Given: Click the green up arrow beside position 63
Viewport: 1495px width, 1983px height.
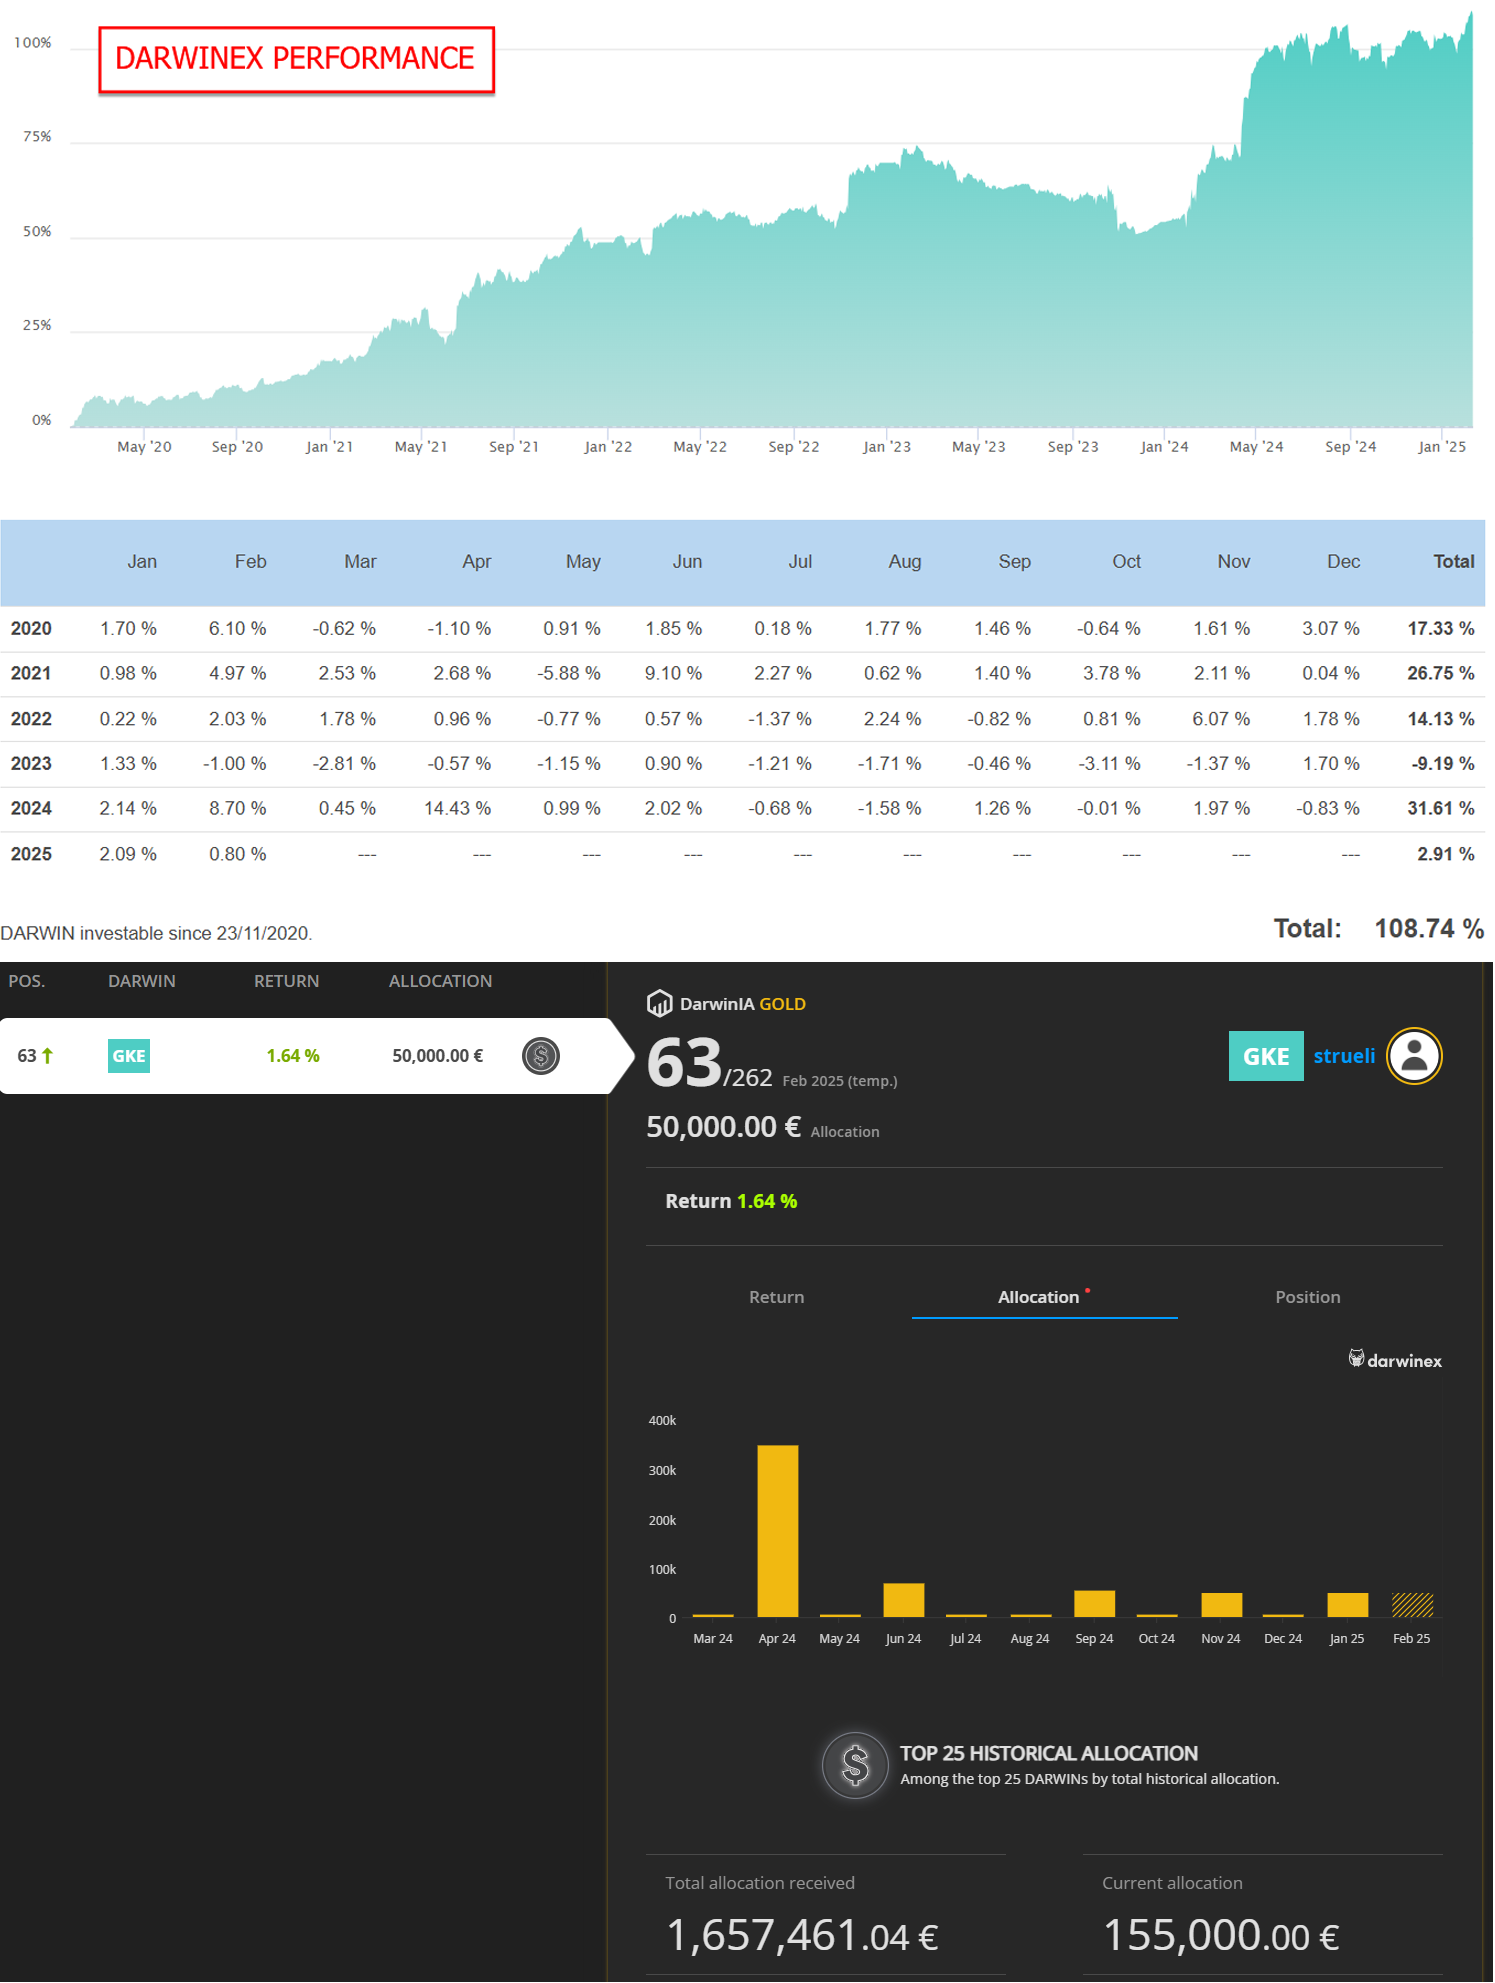Looking at the screenshot, I should [47, 1056].
